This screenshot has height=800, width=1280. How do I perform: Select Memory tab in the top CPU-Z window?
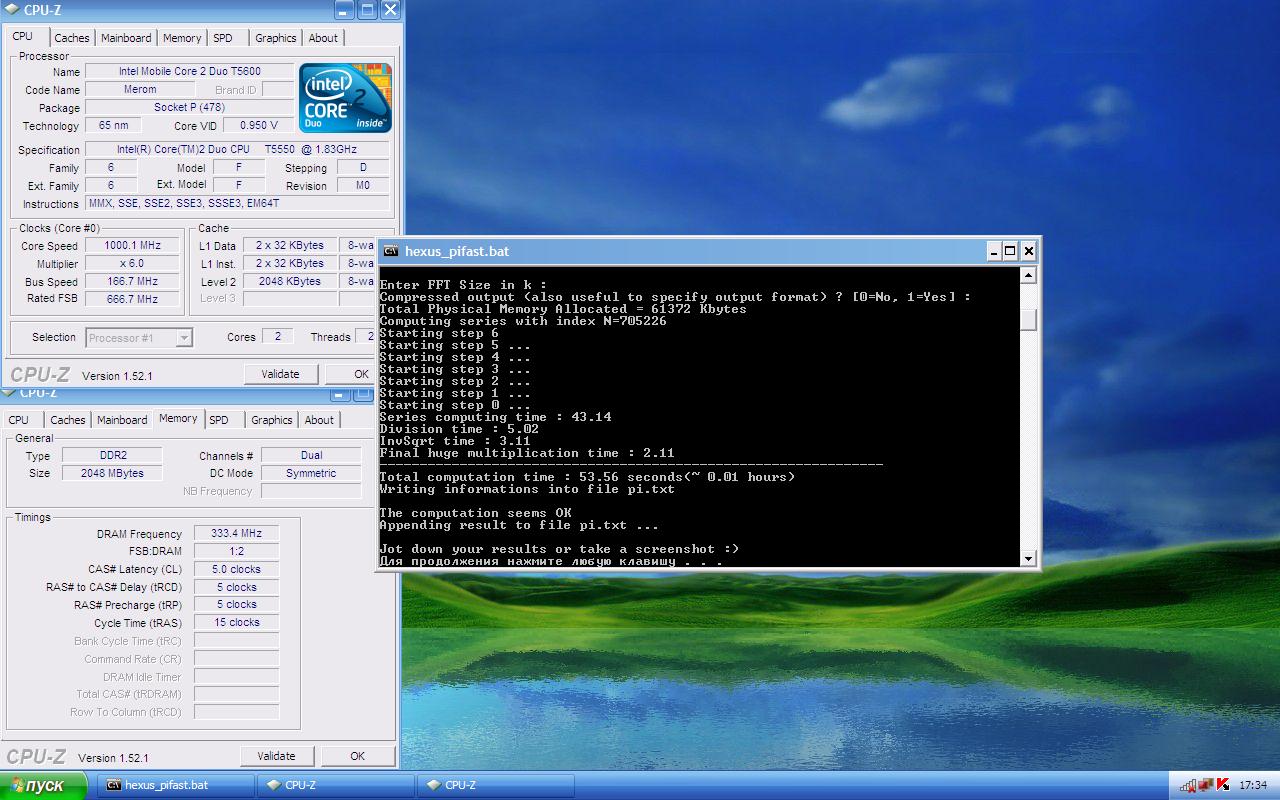182,38
